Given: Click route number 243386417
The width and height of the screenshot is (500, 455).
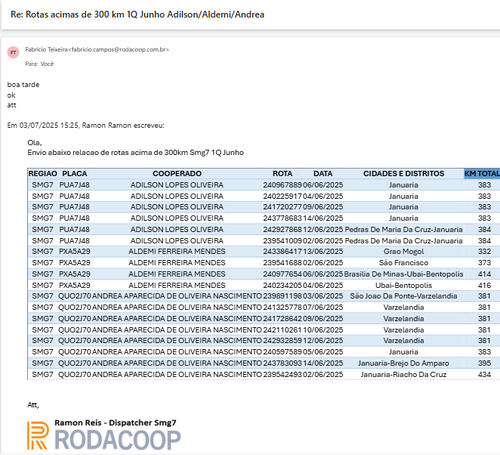Looking at the screenshot, I should coord(282,252).
